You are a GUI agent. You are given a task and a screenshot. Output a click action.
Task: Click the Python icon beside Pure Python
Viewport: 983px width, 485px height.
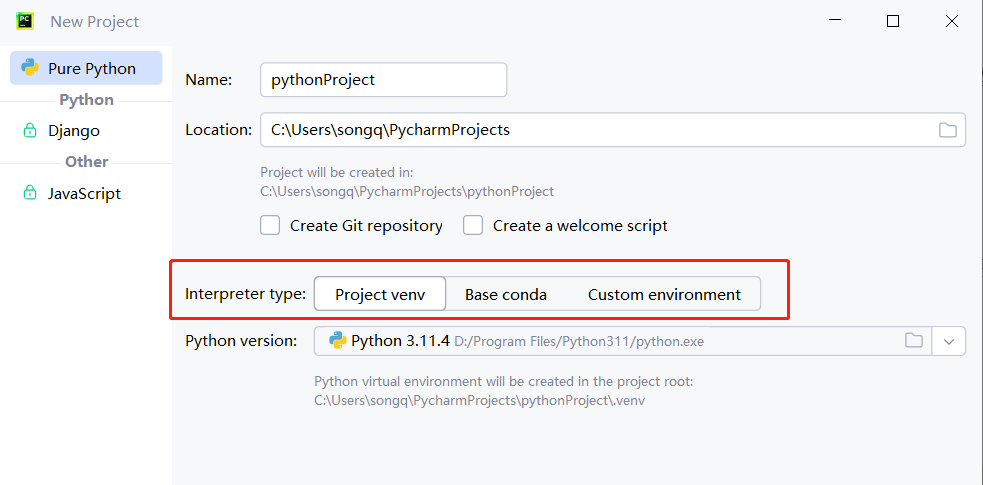click(30, 69)
